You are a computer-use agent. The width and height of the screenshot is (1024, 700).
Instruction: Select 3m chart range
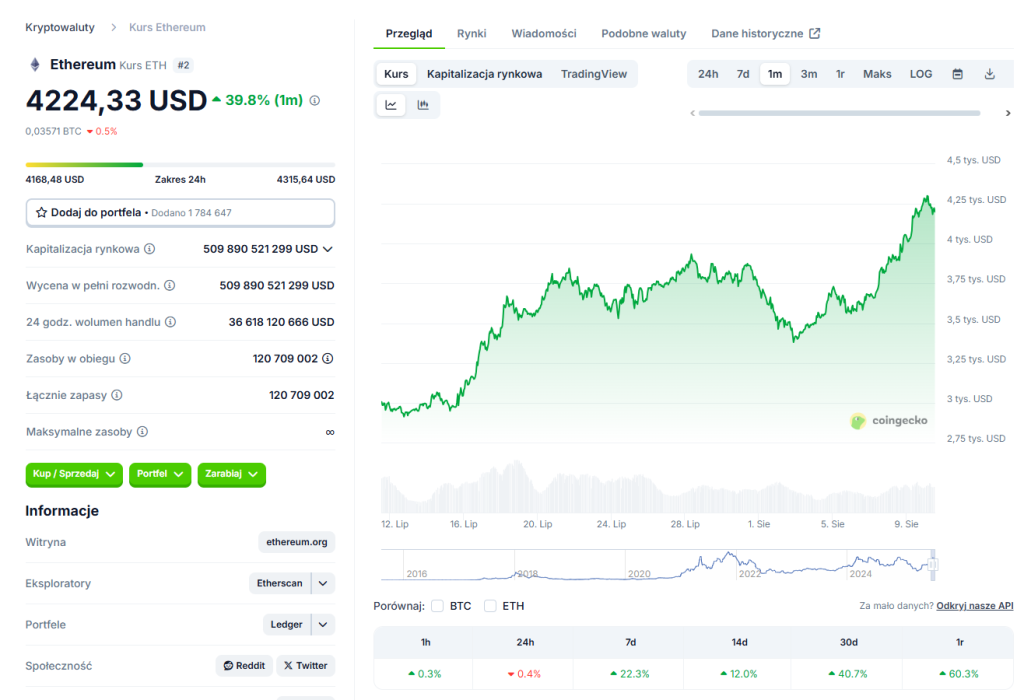[809, 74]
